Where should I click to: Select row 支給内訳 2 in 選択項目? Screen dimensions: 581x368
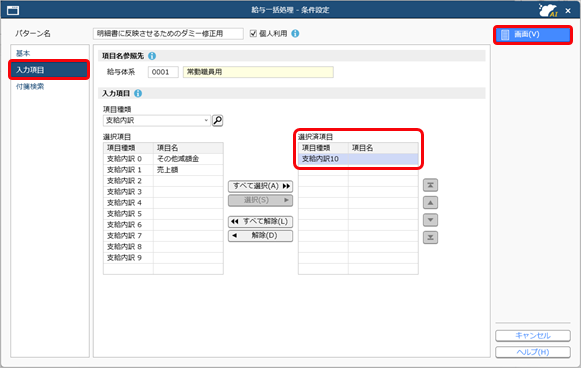tap(163, 181)
